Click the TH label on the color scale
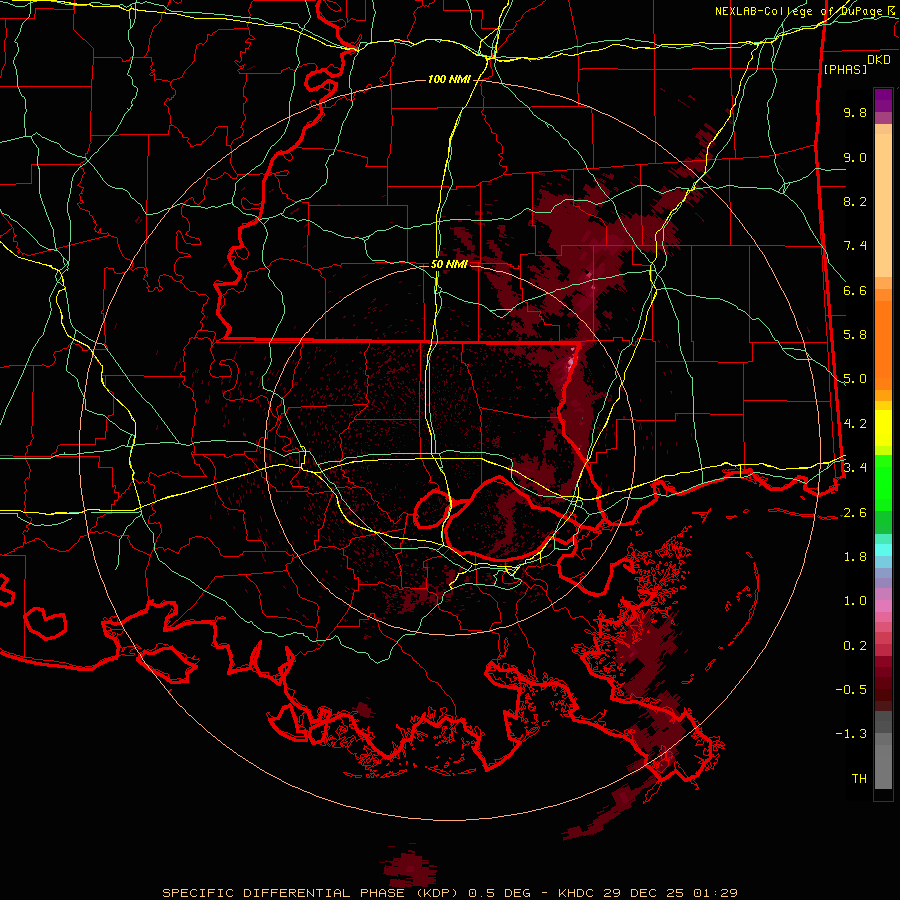The image size is (900, 900). click(859, 778)
